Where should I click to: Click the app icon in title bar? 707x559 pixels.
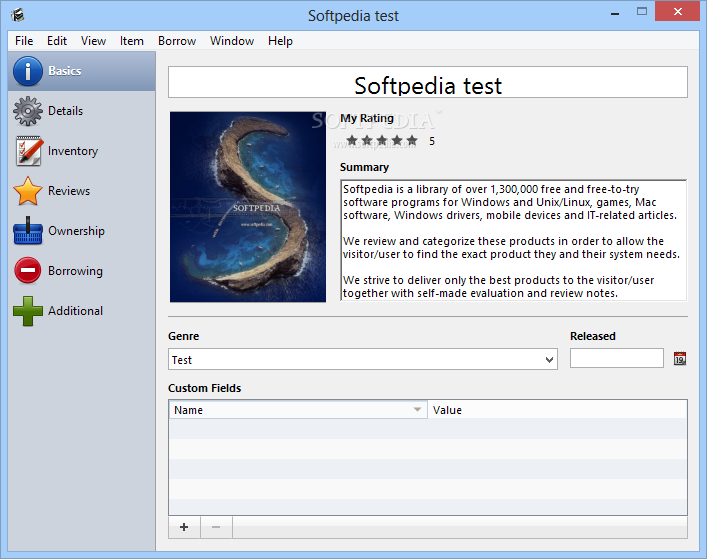click(18, 15)
